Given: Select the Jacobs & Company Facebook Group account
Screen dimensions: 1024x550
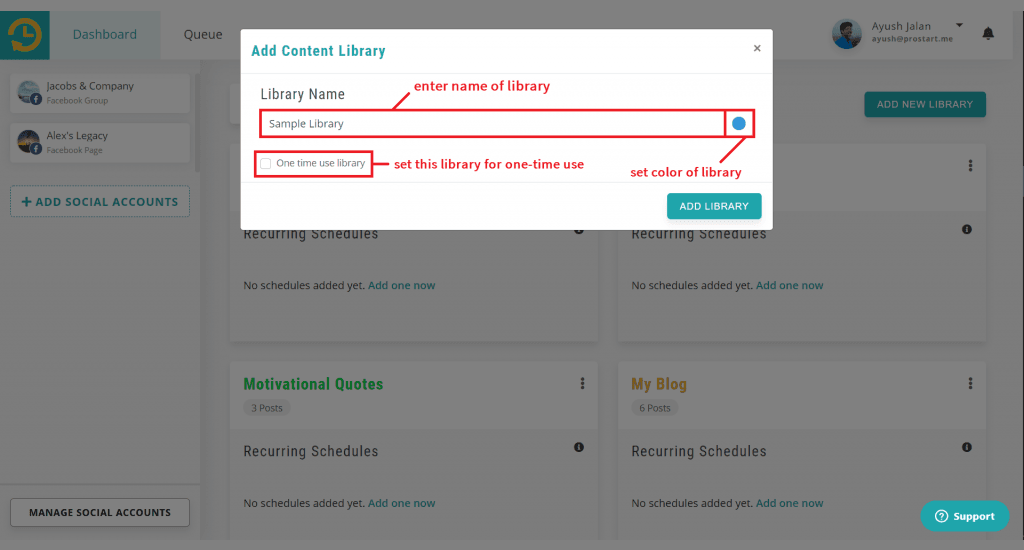Looking at the screenshot, I should [x=100, y=93].
